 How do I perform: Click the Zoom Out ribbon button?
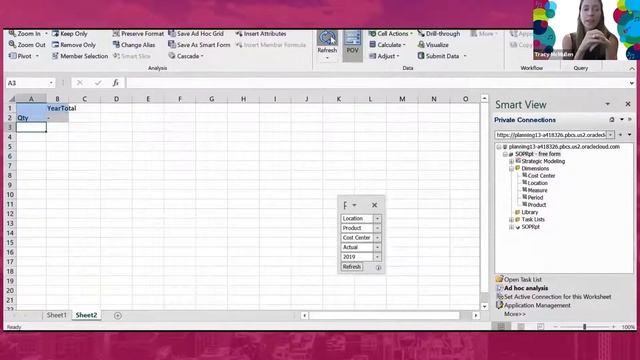(27, 45)
